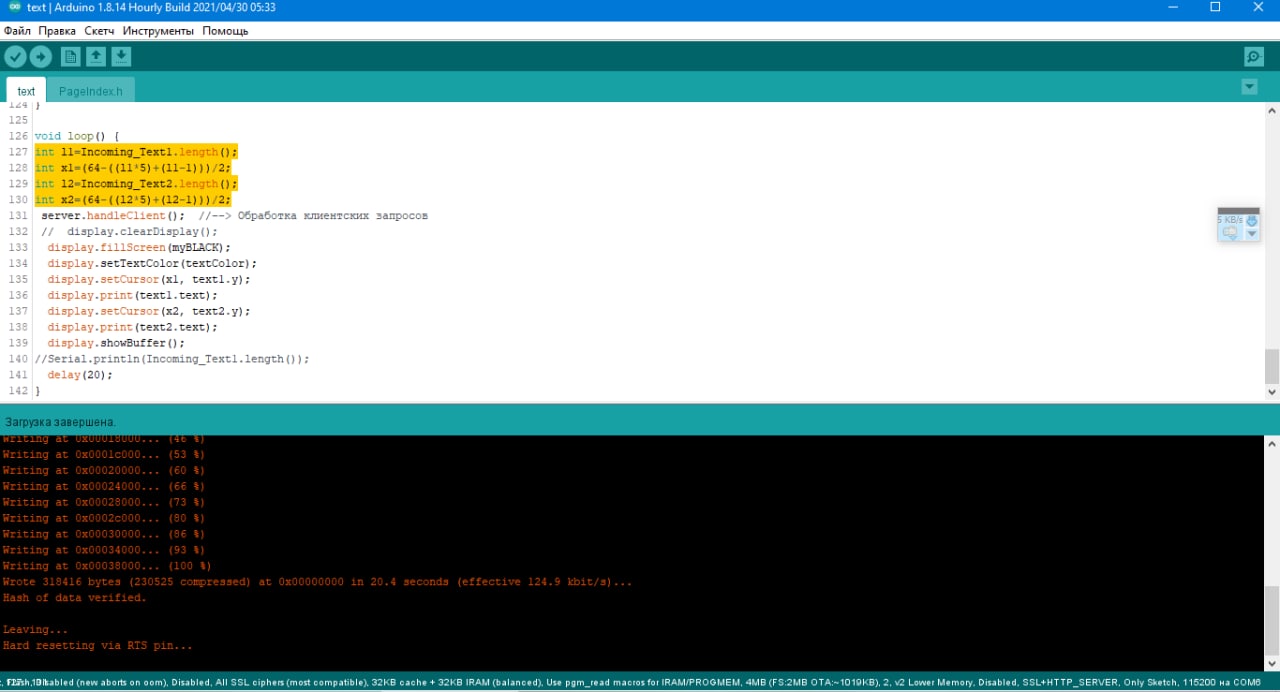This screenshot has height=692, width=1280.
Task: Click console line 'Writing at 0x0002c000... (80 %)'
Action: [x=103, y=519]
